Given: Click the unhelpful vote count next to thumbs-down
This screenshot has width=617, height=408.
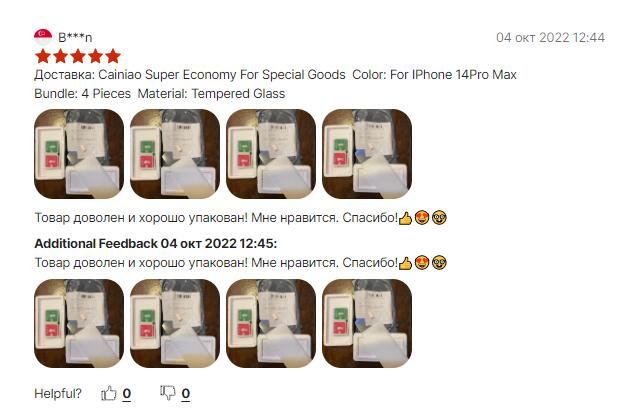Looking at the screenshot, I should pyautogui.click(x=186, y=393).
